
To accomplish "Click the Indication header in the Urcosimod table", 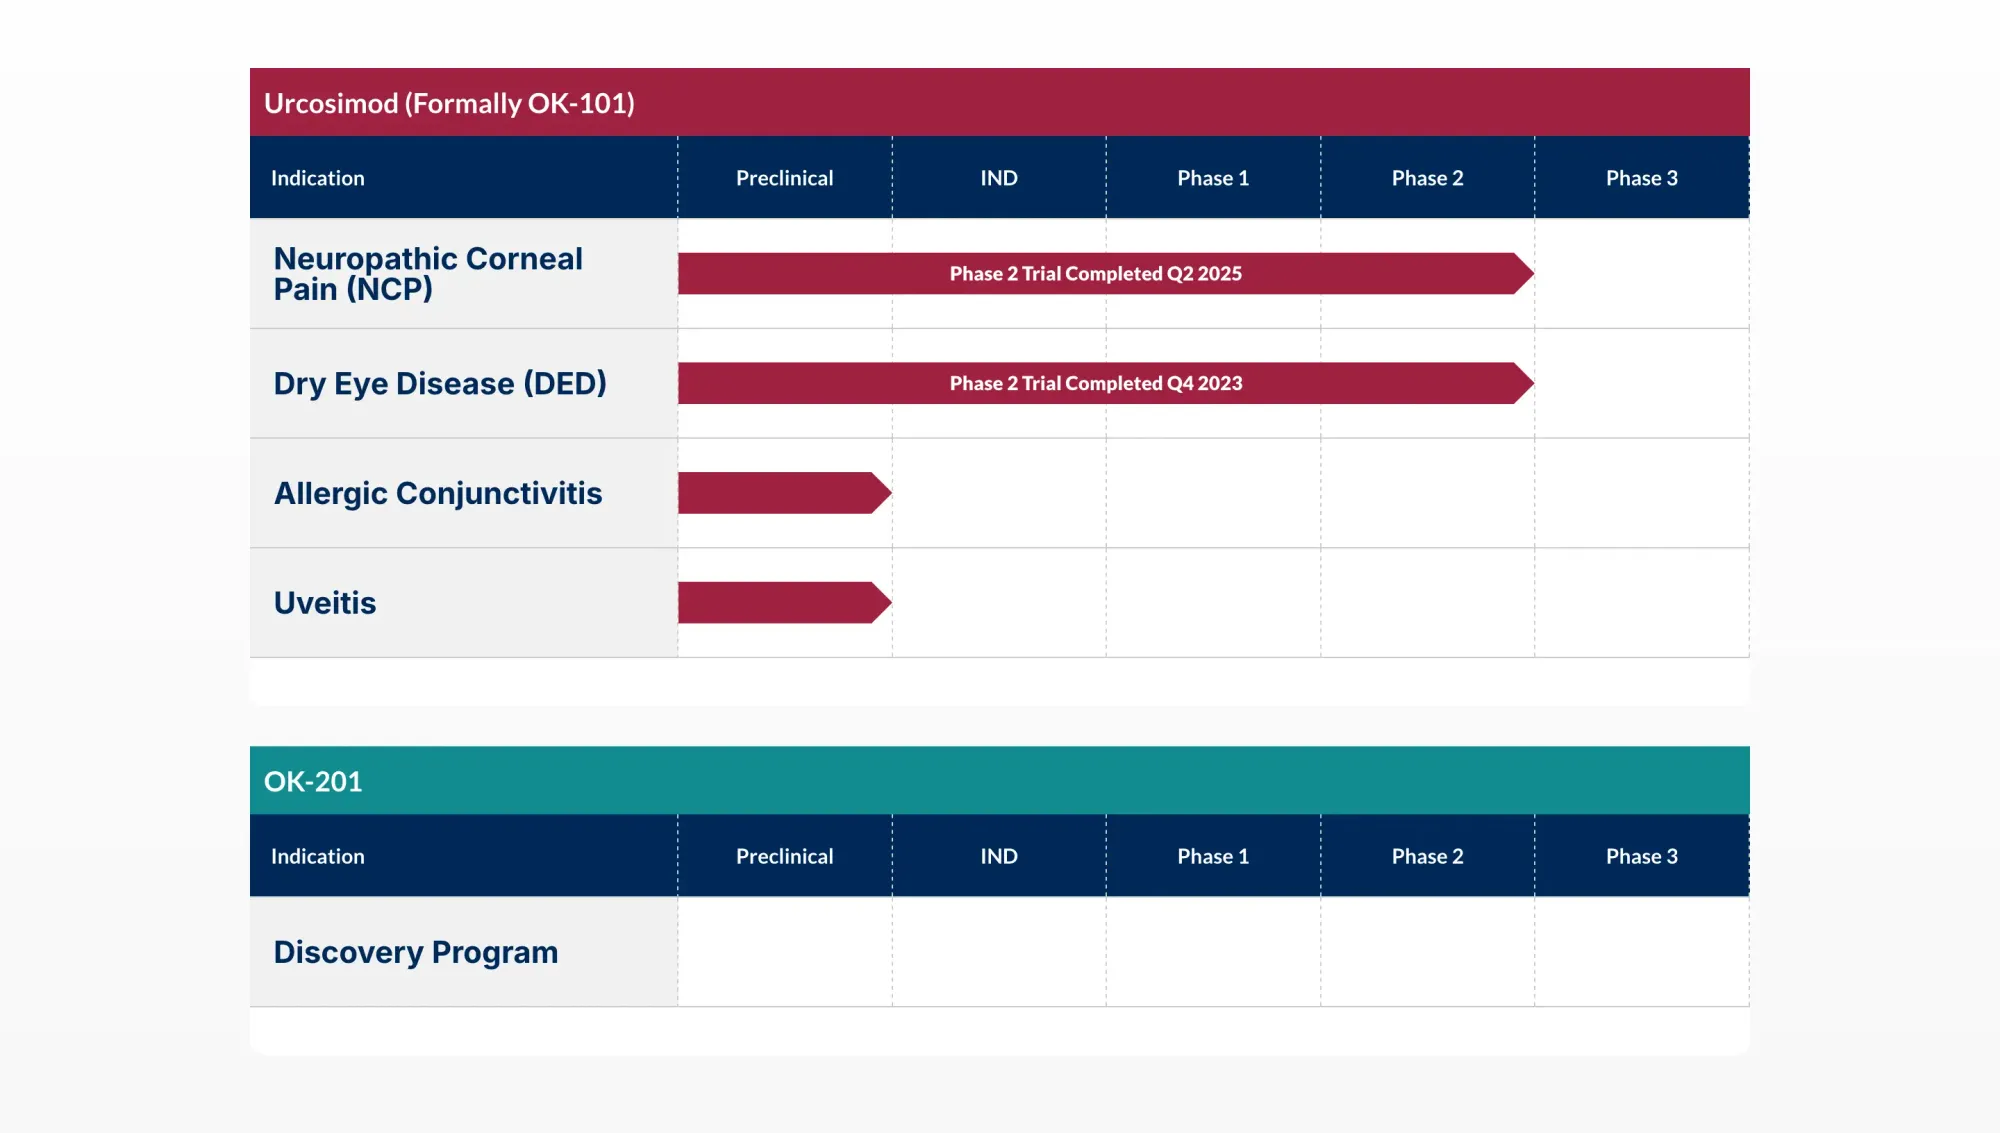I will coord(317,177).
